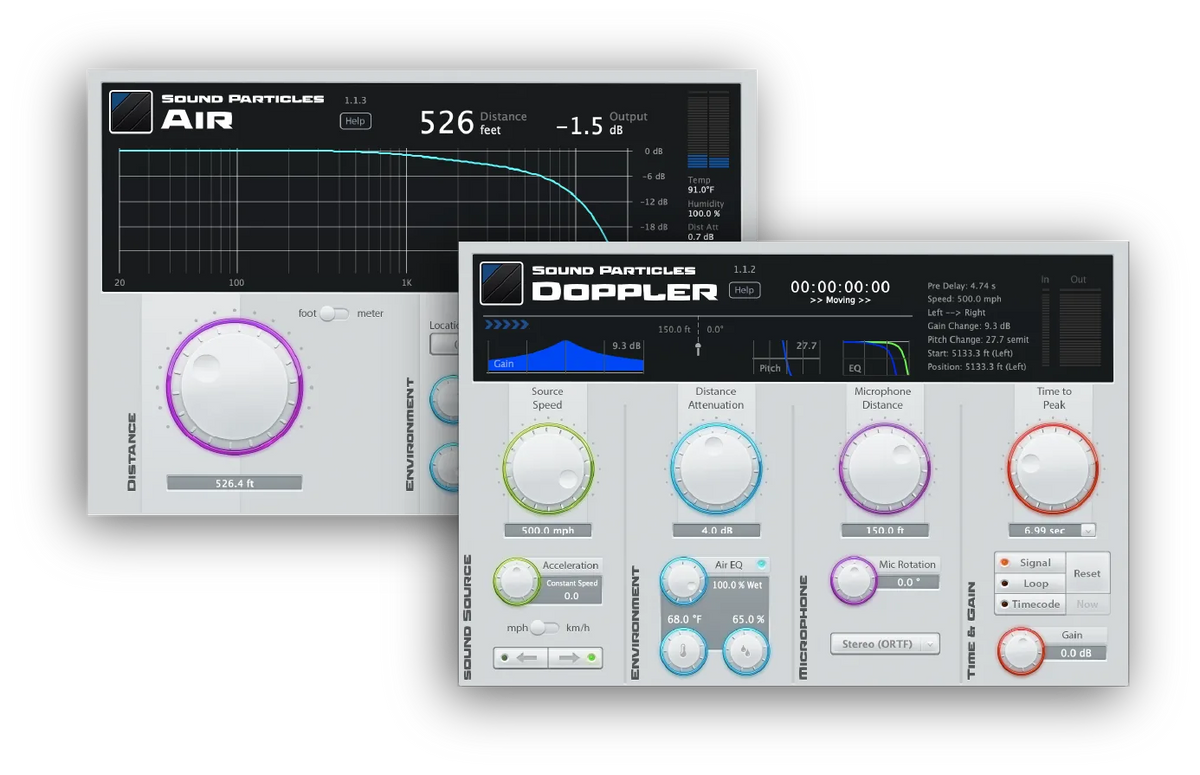Click the Distance knob in Air window

(x=235, y=387)
